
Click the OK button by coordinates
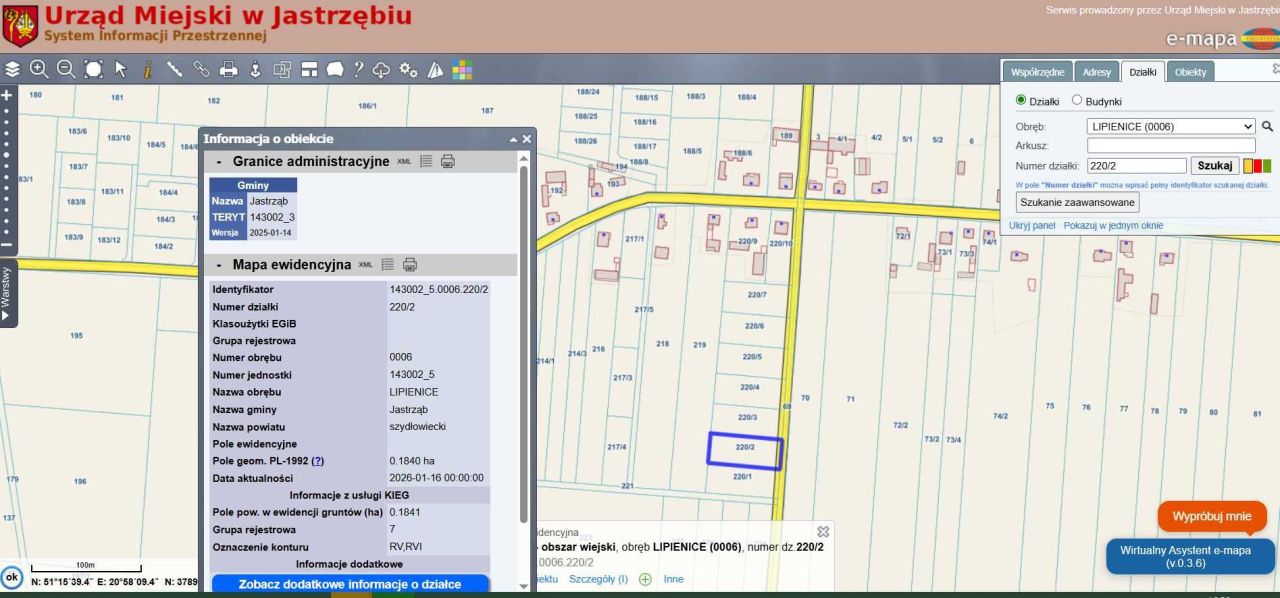[11, 579]
